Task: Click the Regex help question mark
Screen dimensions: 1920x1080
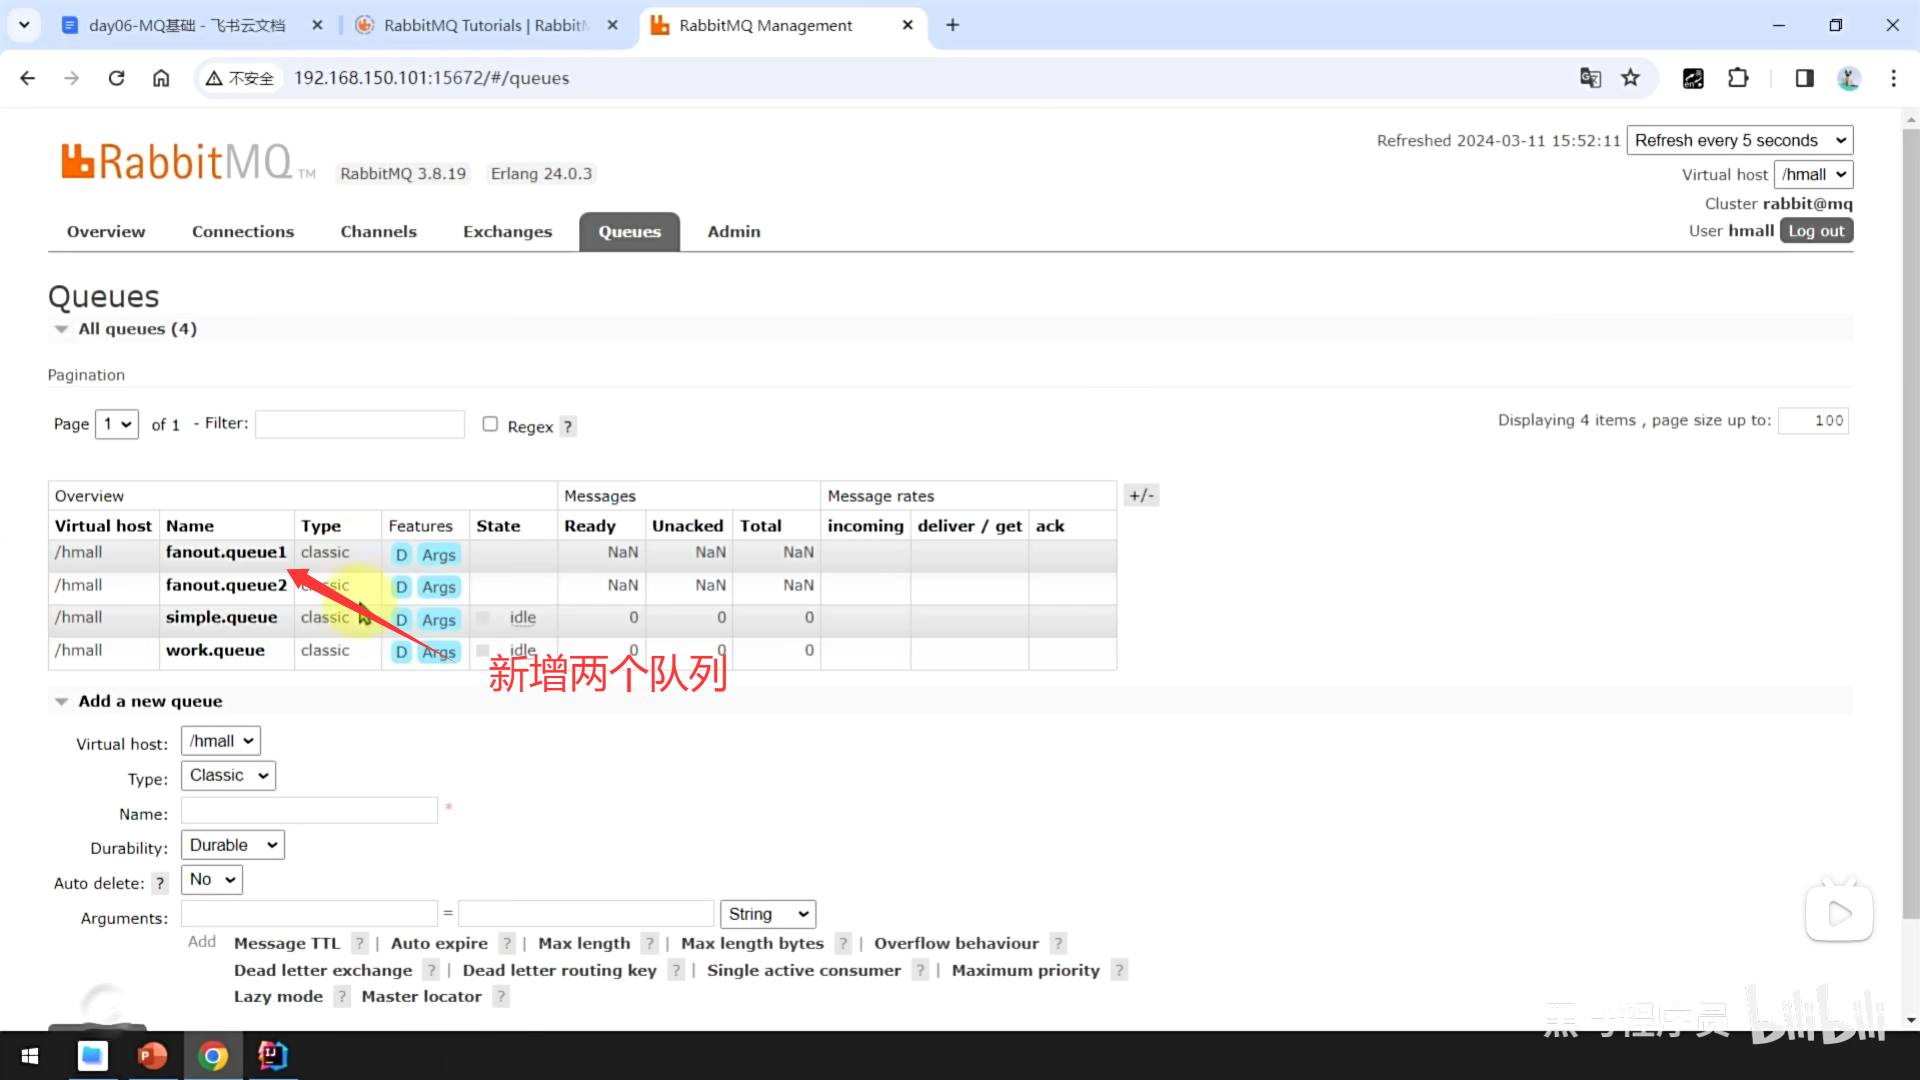Action: [x=567, y=427]
